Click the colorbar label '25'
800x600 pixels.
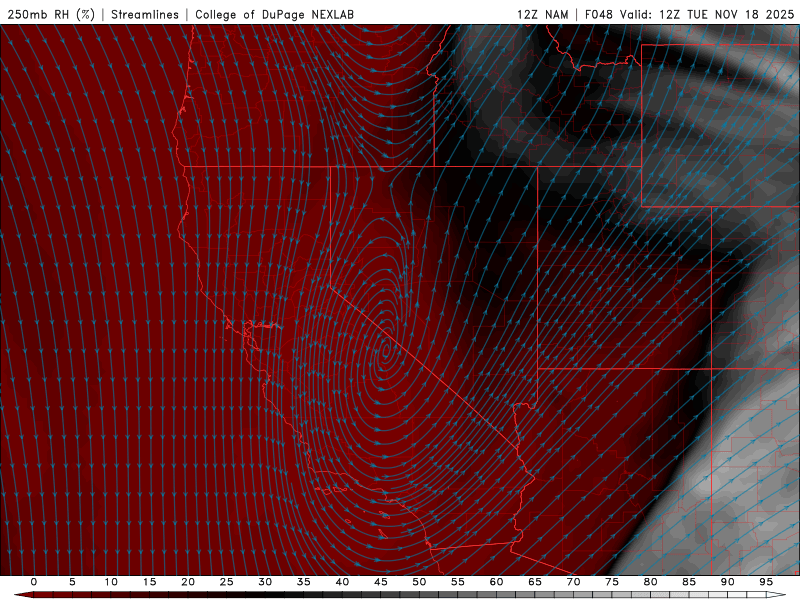point(227,582)
